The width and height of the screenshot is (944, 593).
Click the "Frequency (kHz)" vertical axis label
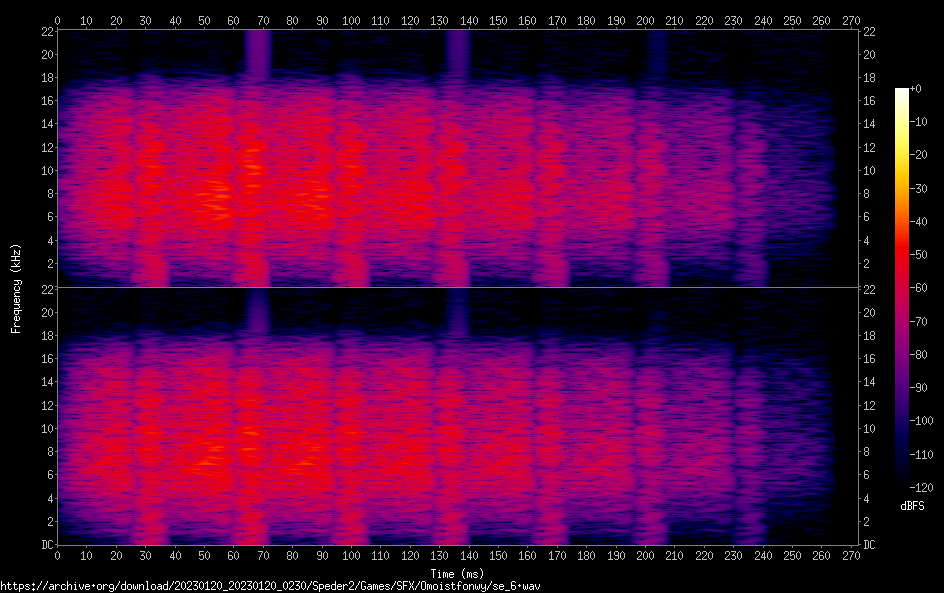(16, 288)
